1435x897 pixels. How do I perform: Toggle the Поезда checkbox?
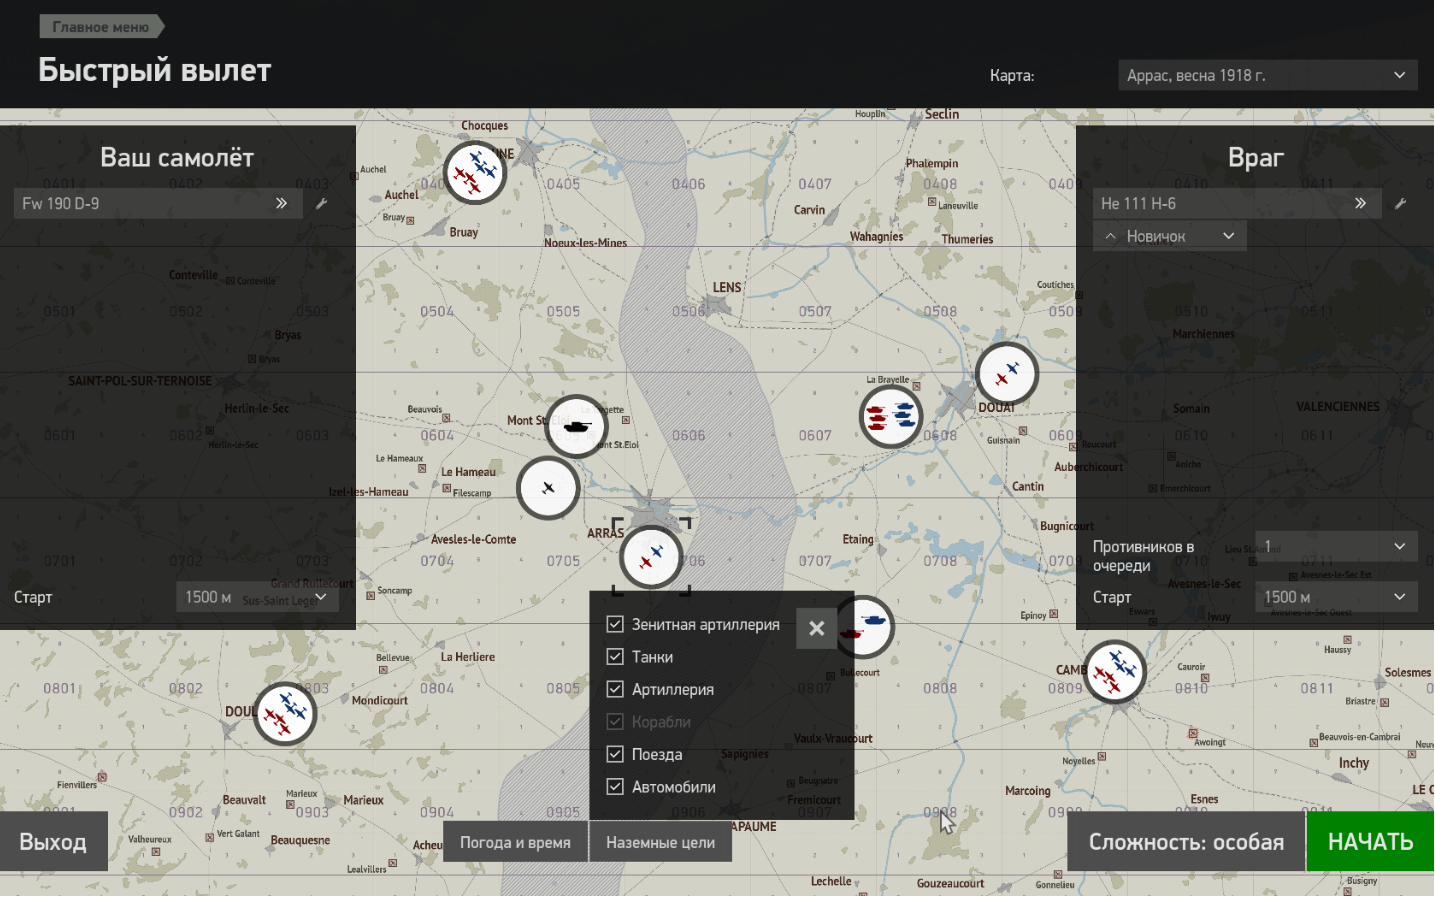(615, 754)
